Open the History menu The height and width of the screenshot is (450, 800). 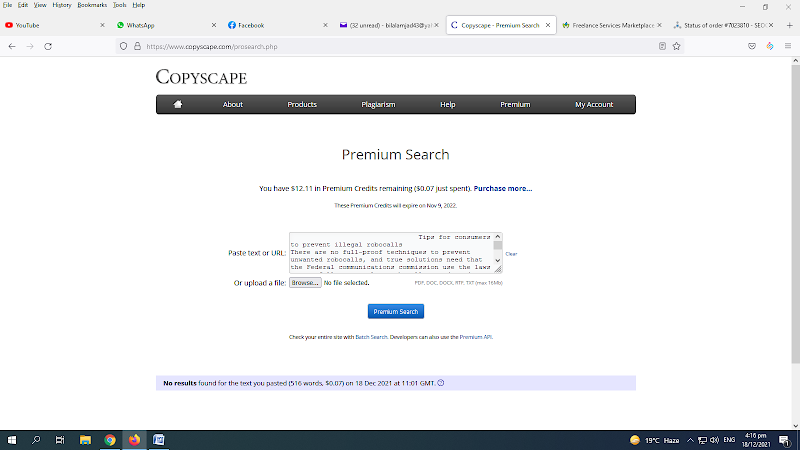62,5
